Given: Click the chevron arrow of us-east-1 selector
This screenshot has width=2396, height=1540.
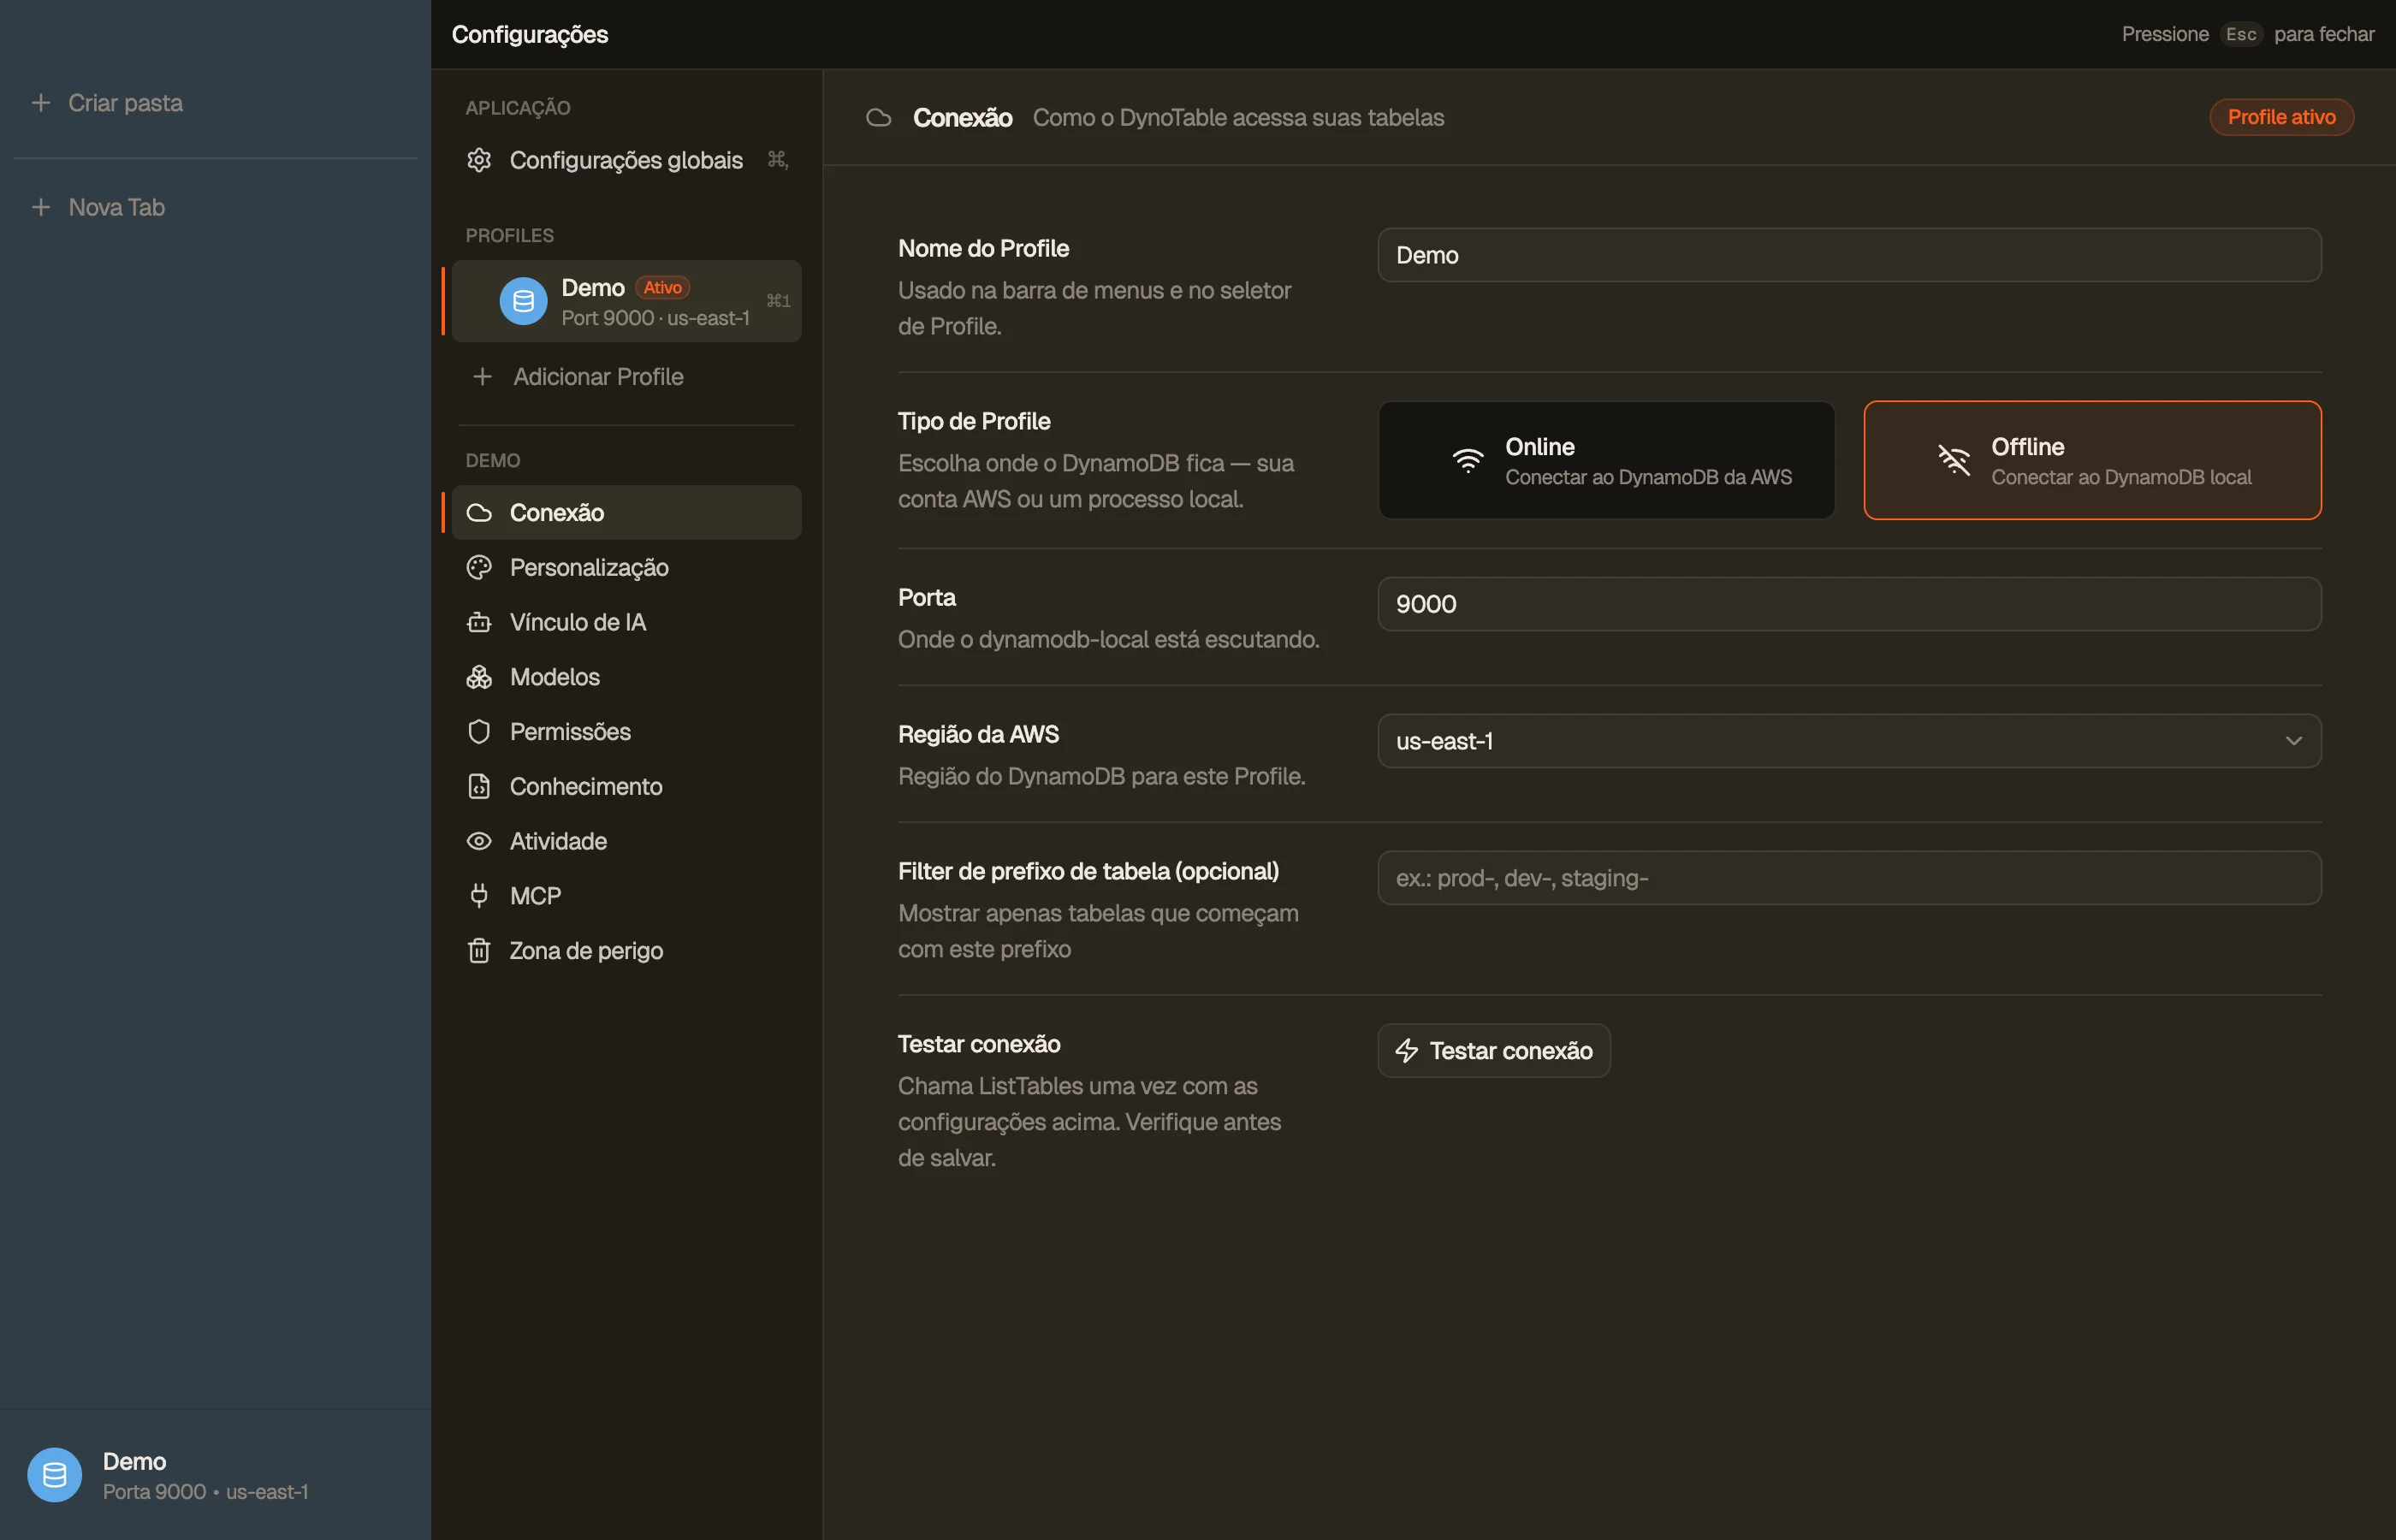Looking at the screenshot, I should tap(2294, 741).
